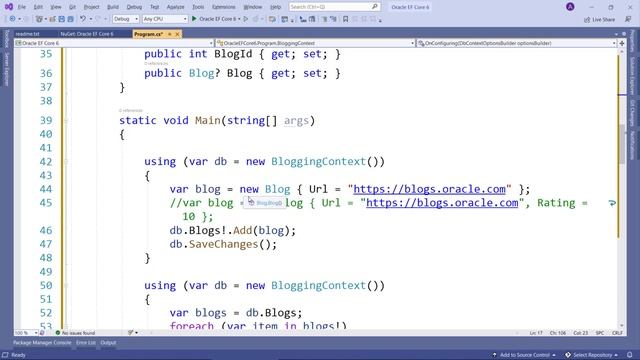The height and width of the screenshot is (360, 640).
Task: Click the Search (Ctrl+Q) box
Action: [334, 7]
